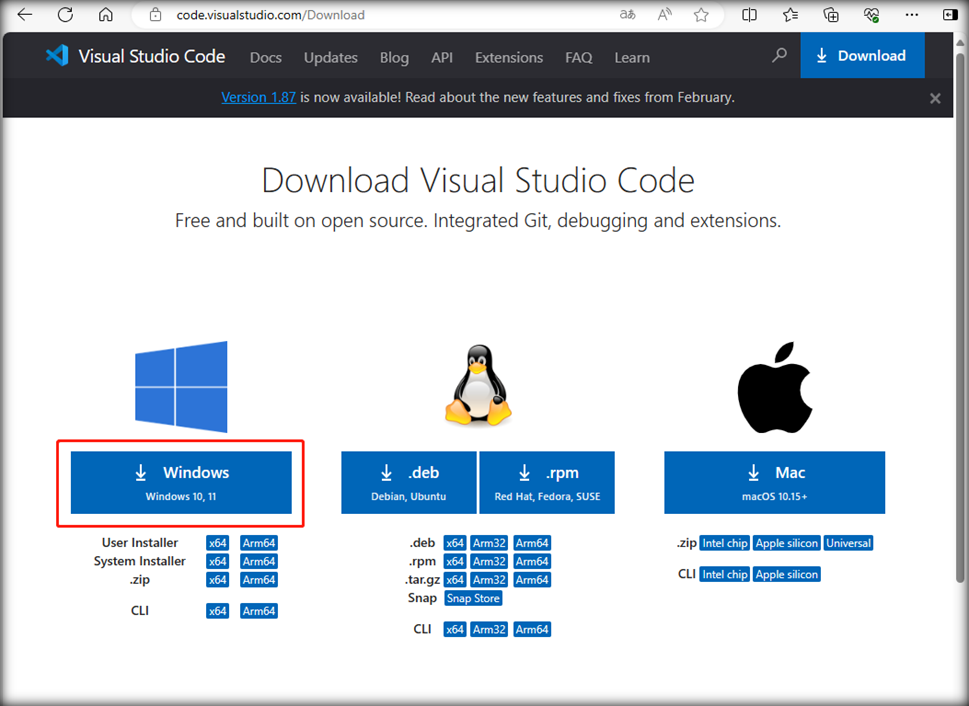Image resolution: width=969 pixels, height=706 pixels.
Task: Open the site search
Action: (x=778, y=56)
